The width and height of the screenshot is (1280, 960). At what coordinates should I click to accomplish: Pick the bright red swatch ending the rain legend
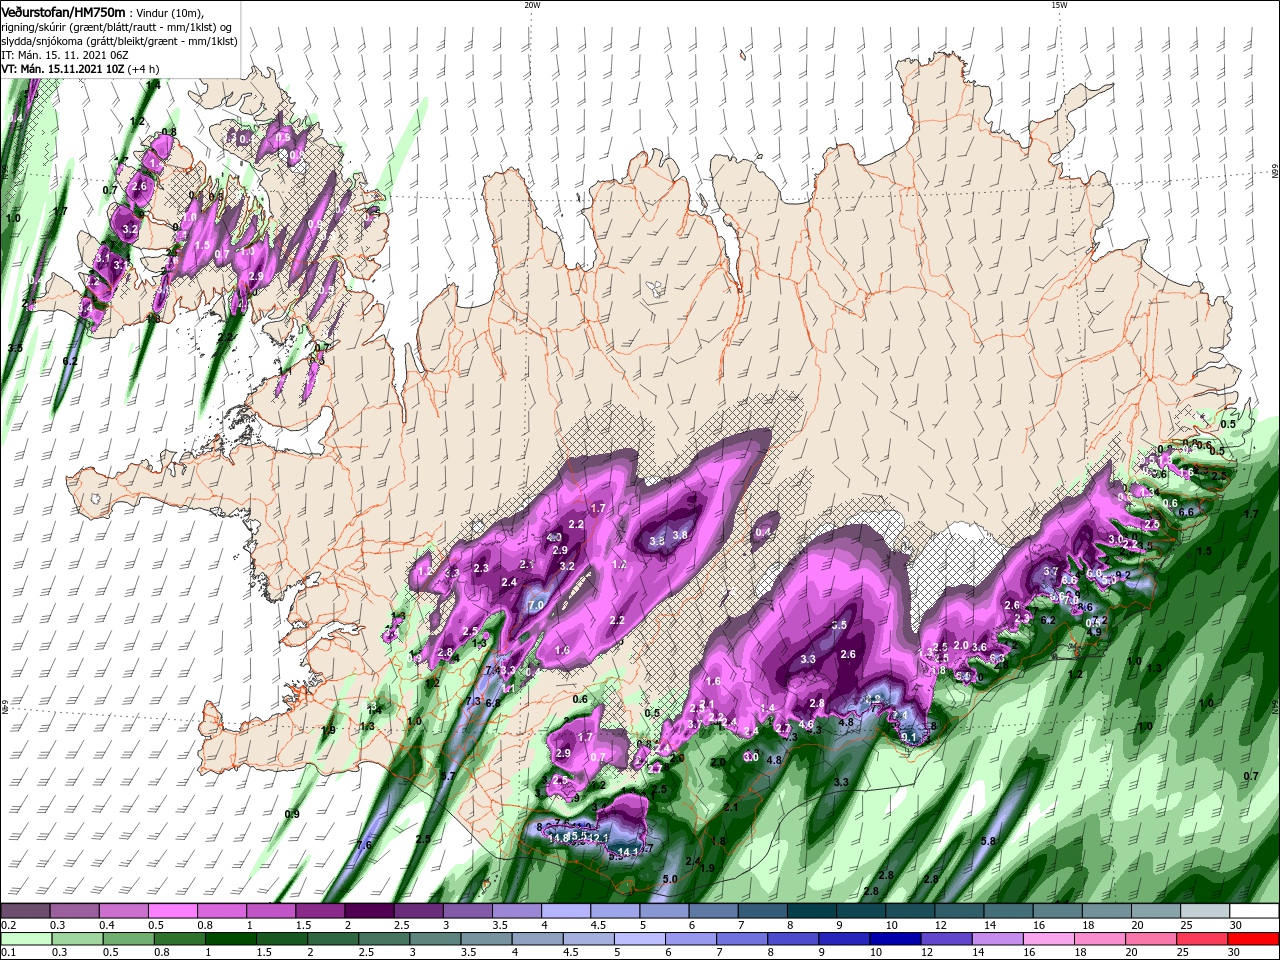[x=1254, y=939]
